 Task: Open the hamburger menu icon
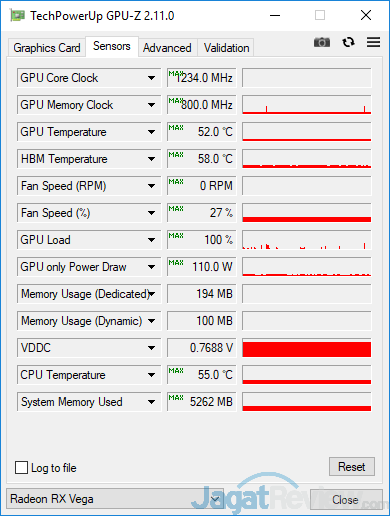[x=373, y=42]
